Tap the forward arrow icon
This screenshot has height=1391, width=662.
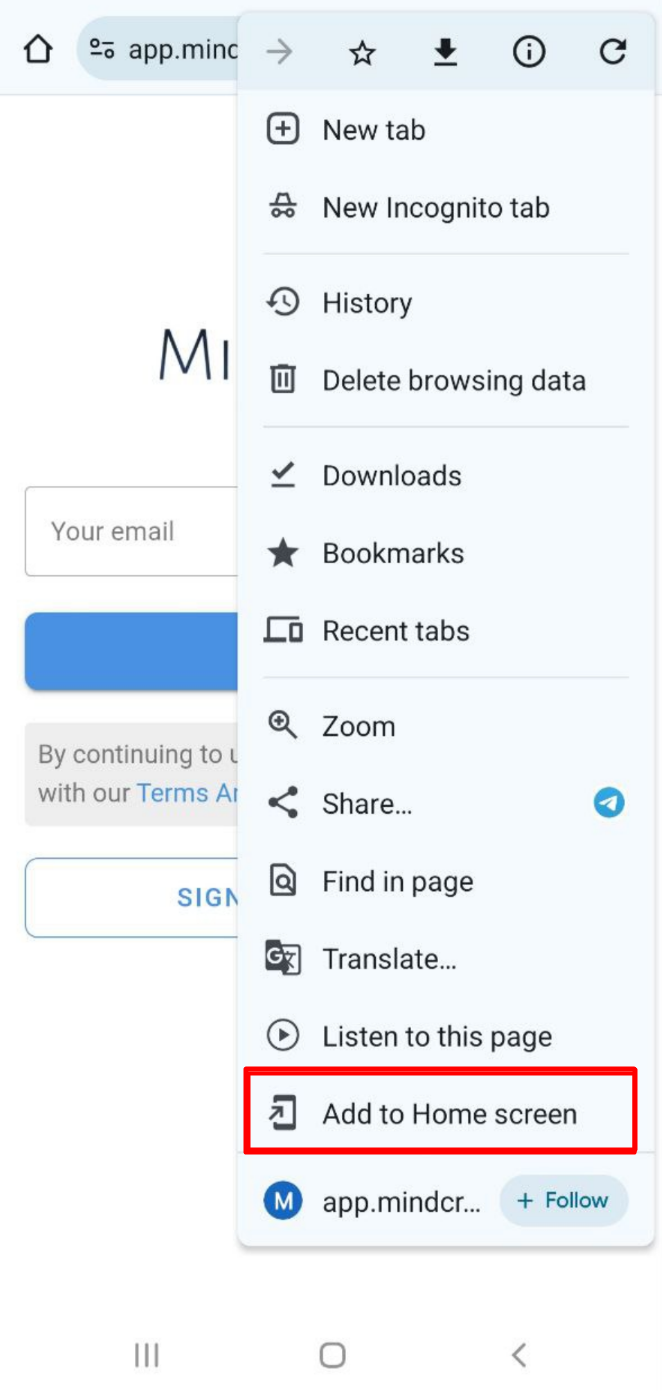279,52
